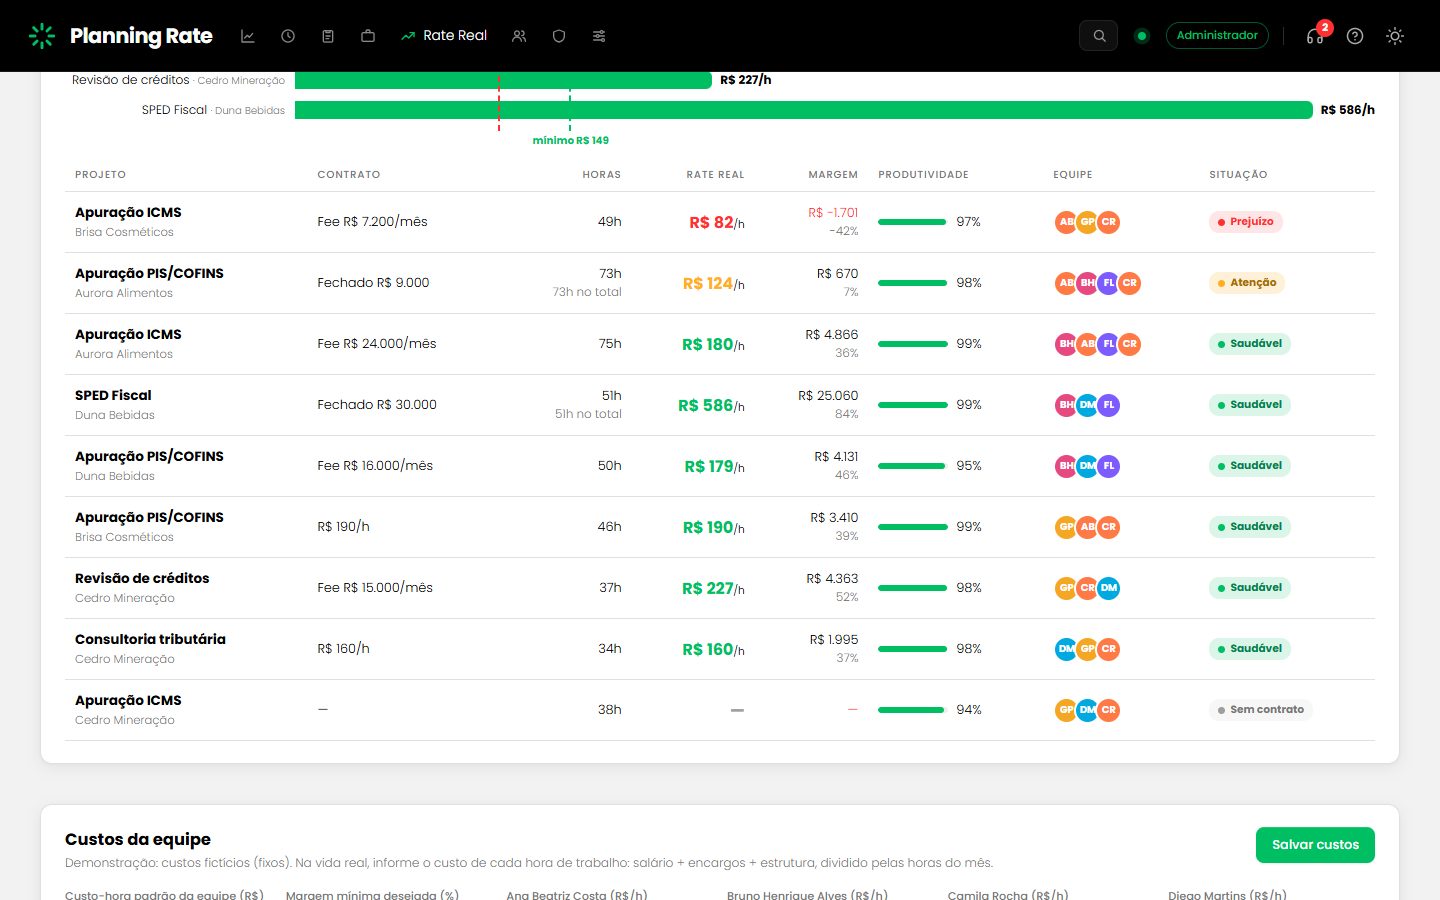Toggle the light theme sun icon
Screen dimensions: 1440x900
[1395, 36]
